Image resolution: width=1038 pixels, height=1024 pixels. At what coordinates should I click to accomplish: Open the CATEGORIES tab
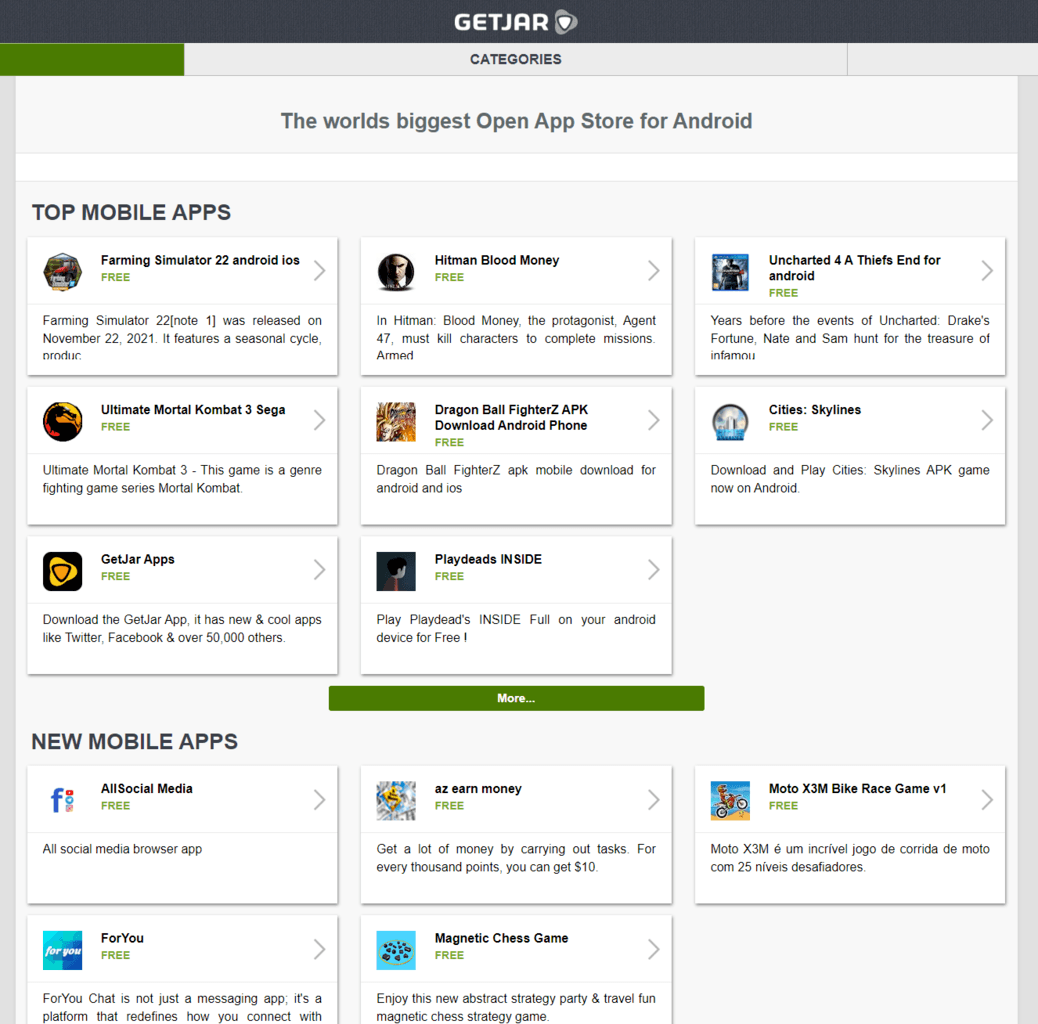515,59
